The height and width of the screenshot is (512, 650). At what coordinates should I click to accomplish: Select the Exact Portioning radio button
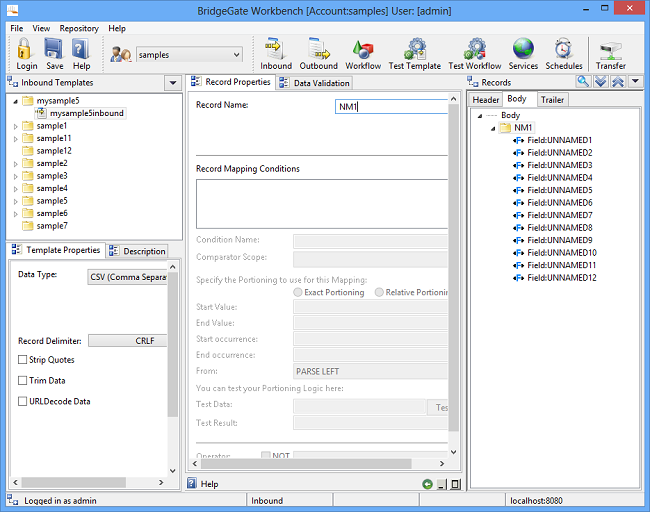298,292
